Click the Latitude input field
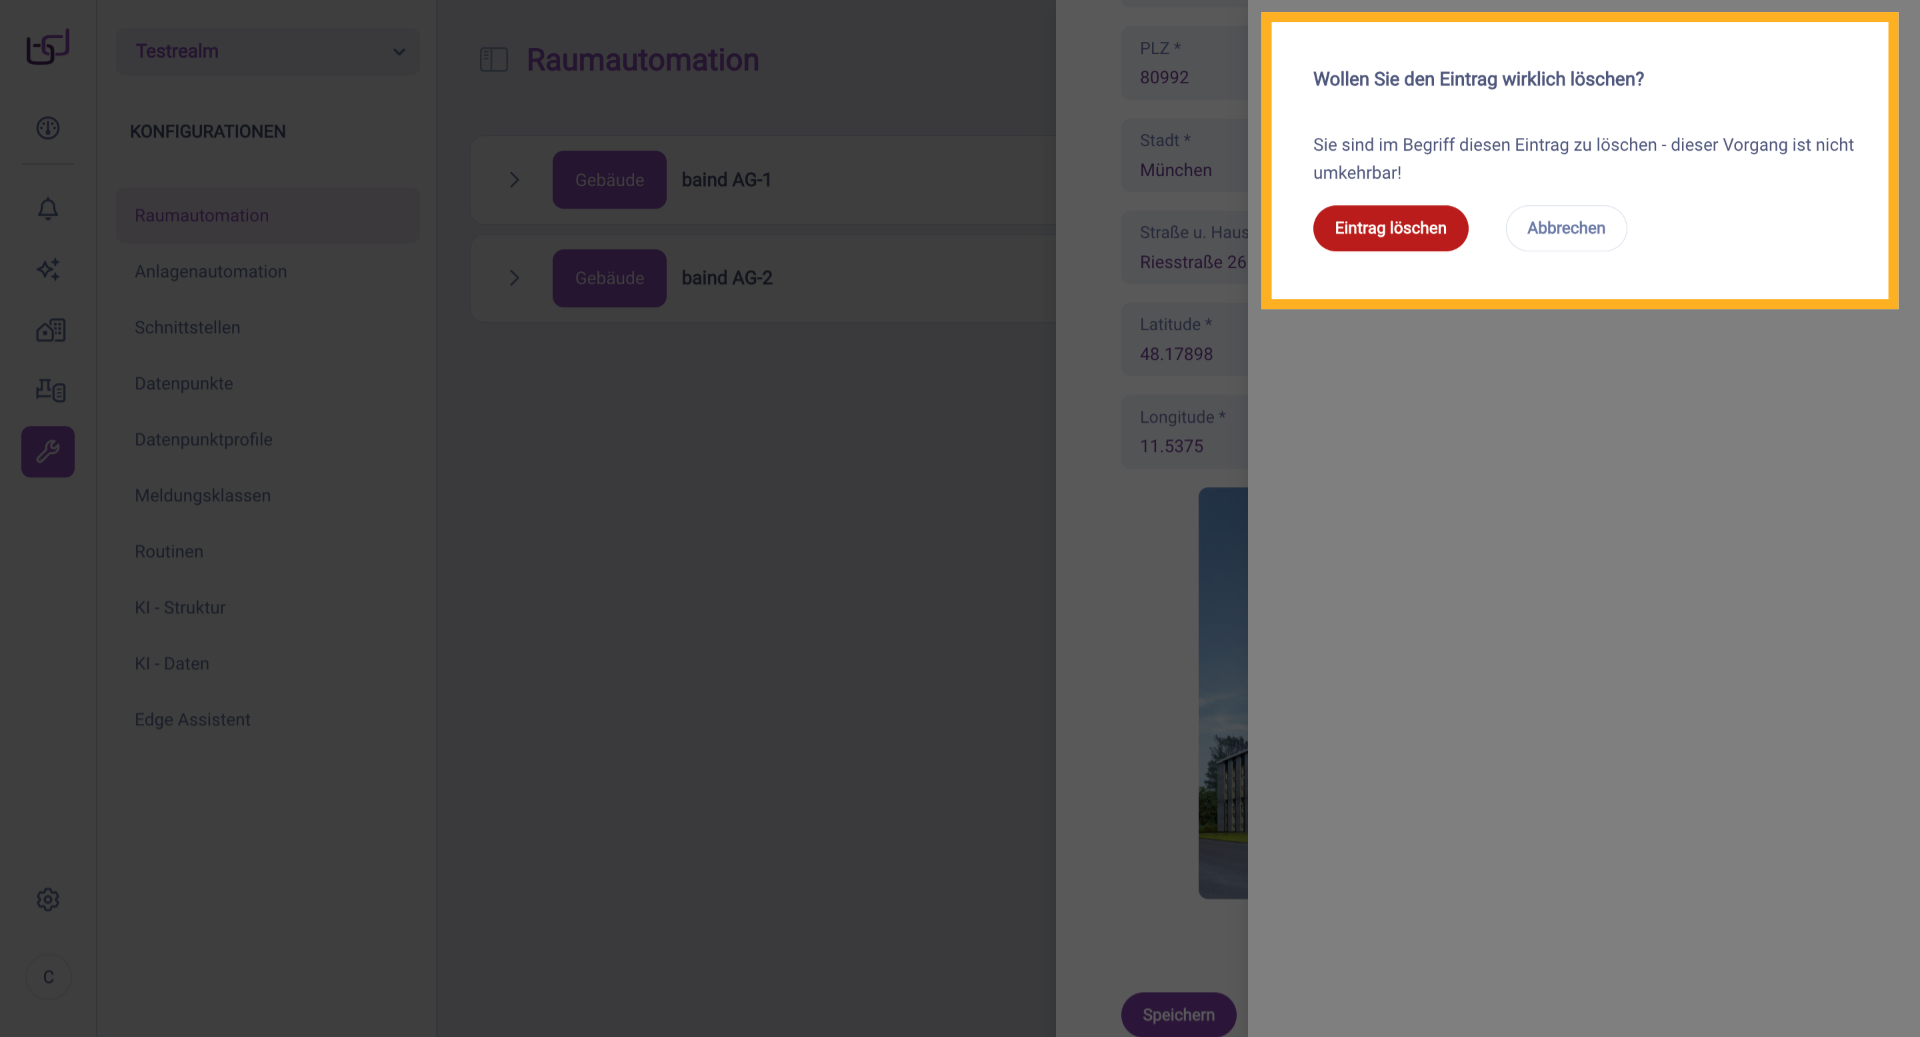1920x1037 pixels. (x=1185, y=354)
